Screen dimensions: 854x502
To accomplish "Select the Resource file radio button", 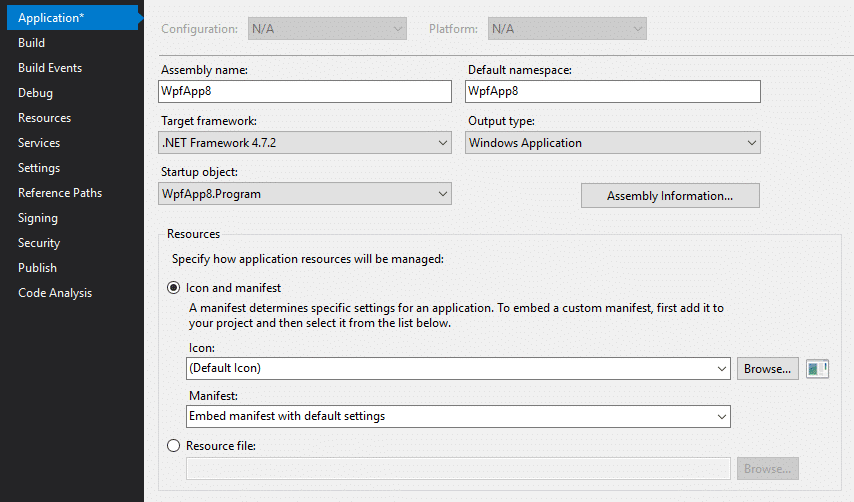I will point(173,445).
